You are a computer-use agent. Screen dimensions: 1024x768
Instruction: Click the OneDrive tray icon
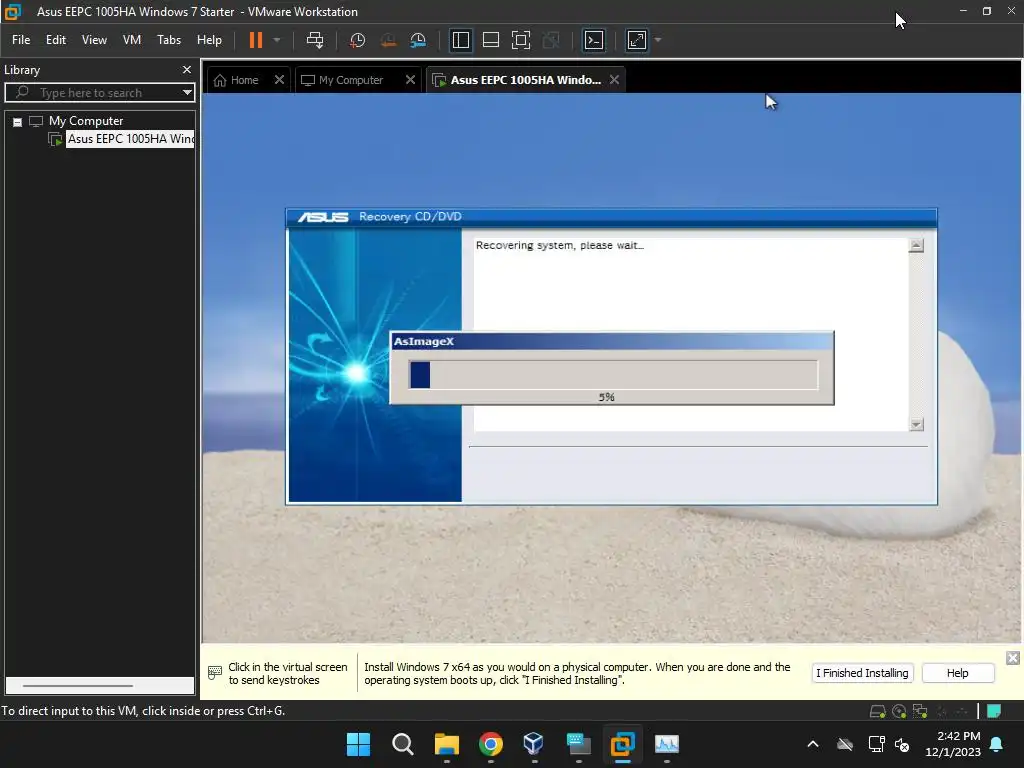tap(845, 744)
